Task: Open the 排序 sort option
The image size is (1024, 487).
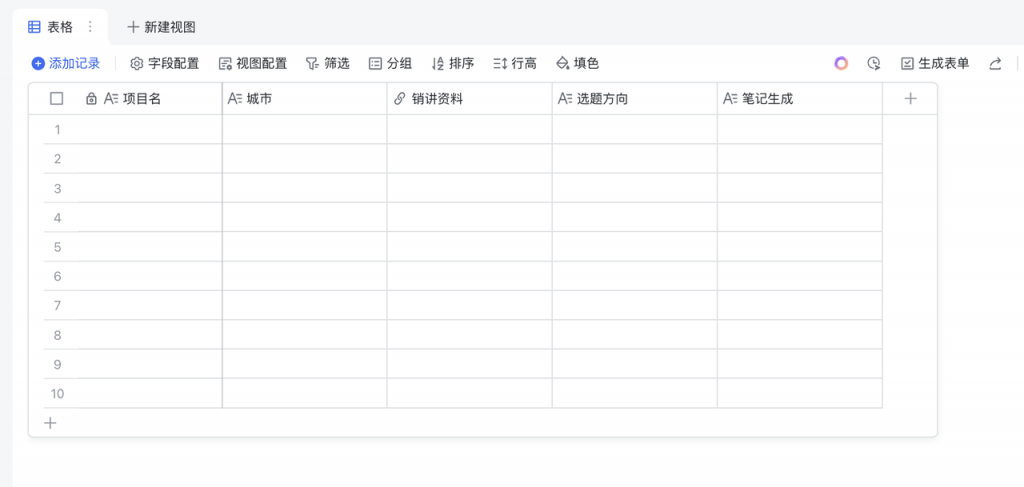Action: (x=453, y=63)
